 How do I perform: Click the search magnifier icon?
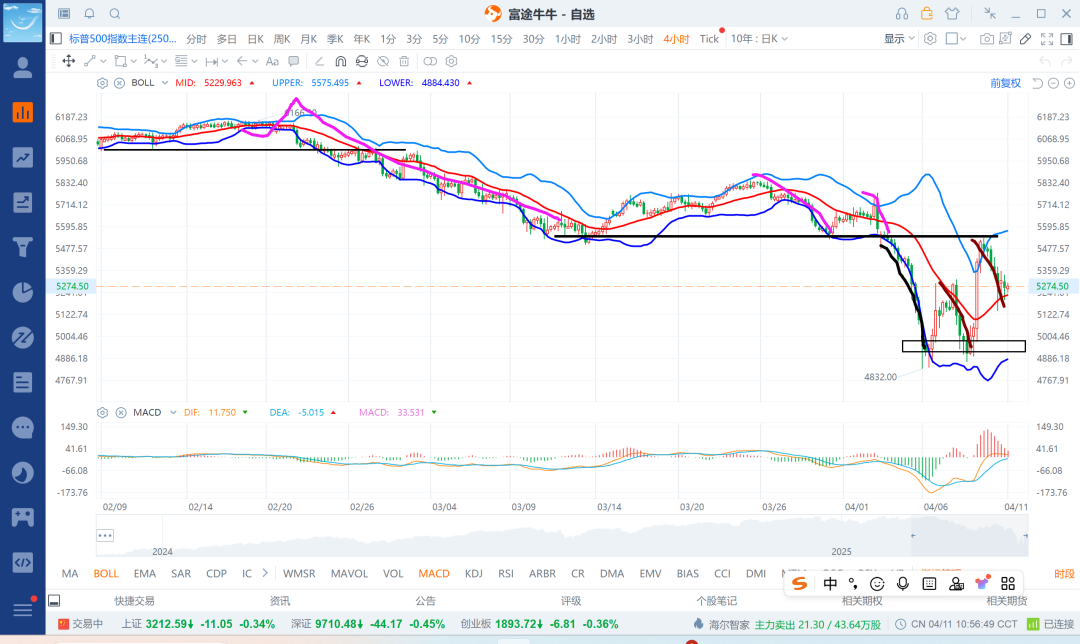coord(115,14)
